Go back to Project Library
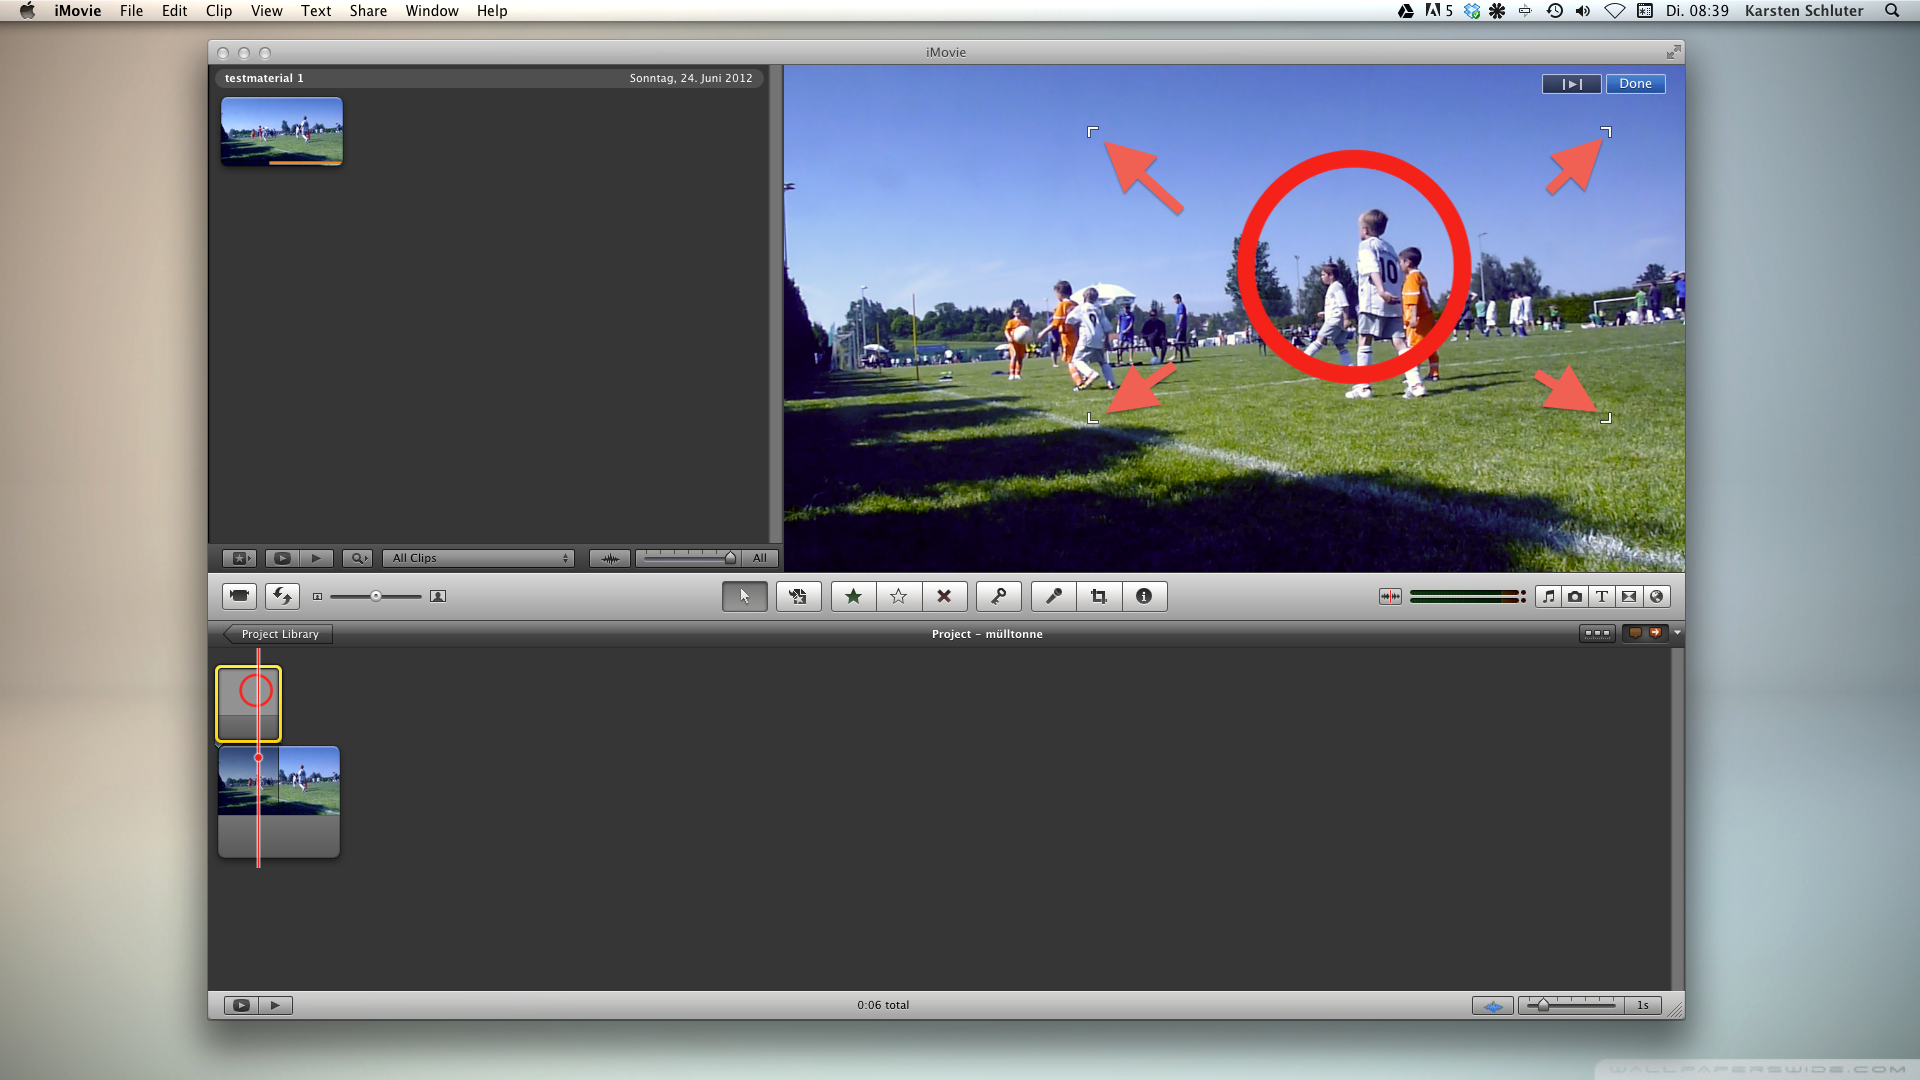The height and width of the screenshot is (1080, 1920). (278, 634)
